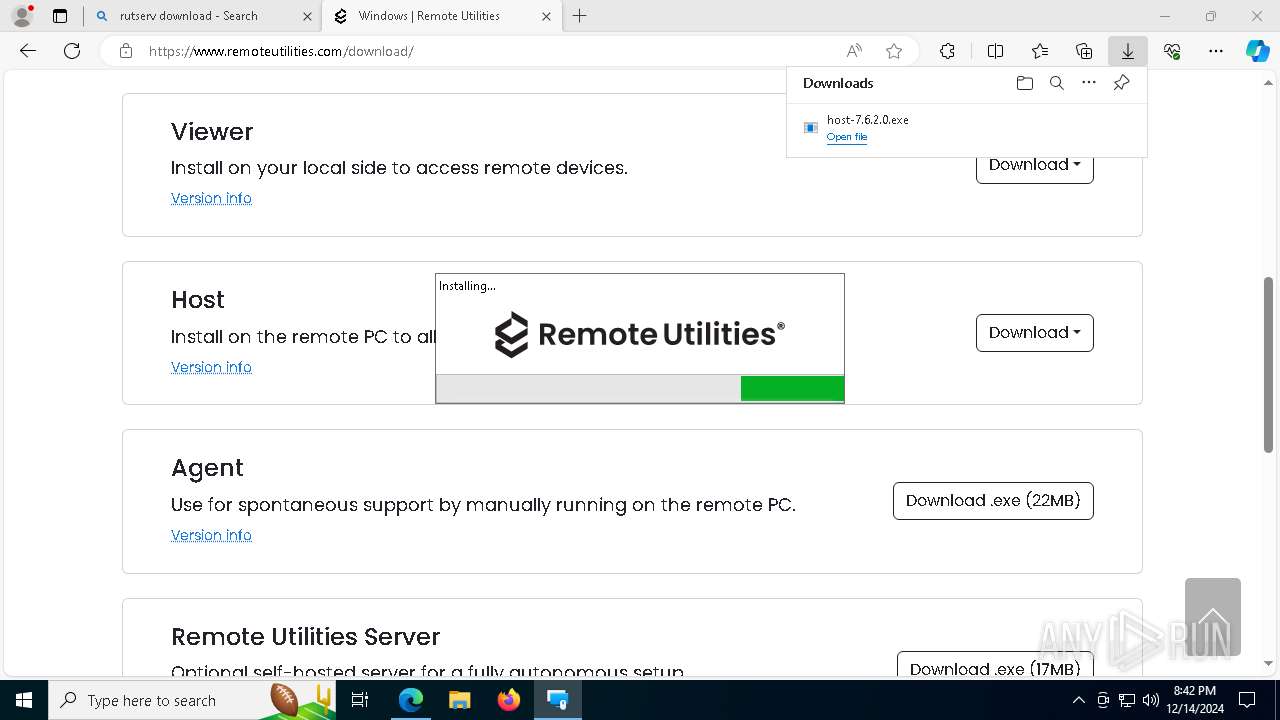The image size is (1280, 720).
Task: Open the notification center icon
Action: pyautogui.click(x=1247, y=700)
